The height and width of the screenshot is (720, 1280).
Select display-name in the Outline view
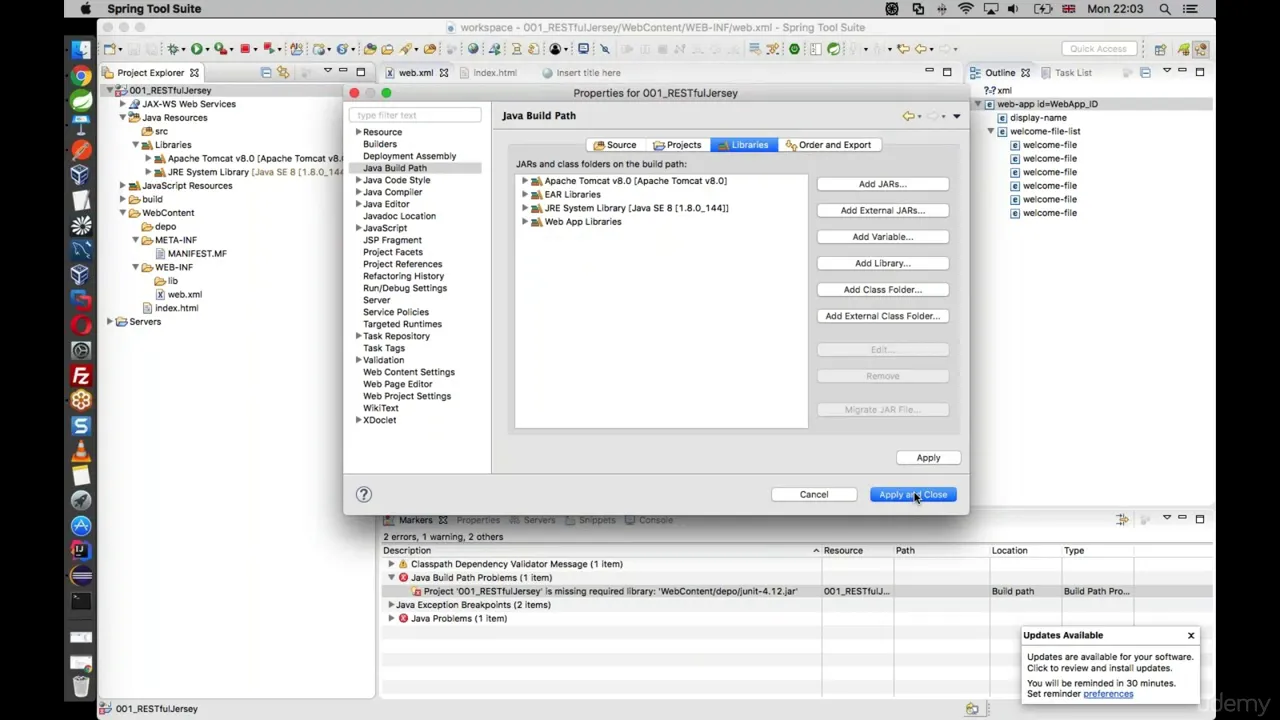[x=1030, y=118]
